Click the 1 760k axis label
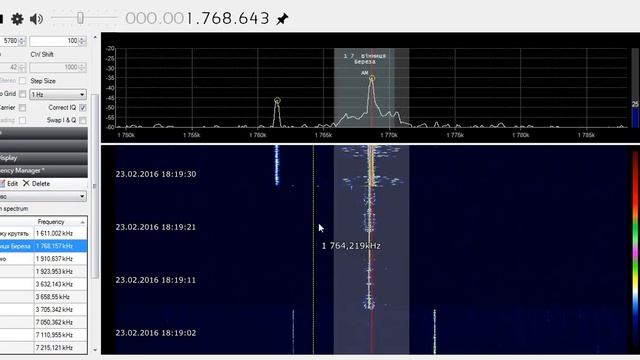This screenshot has width=640, height=360. tap(257, 135)
